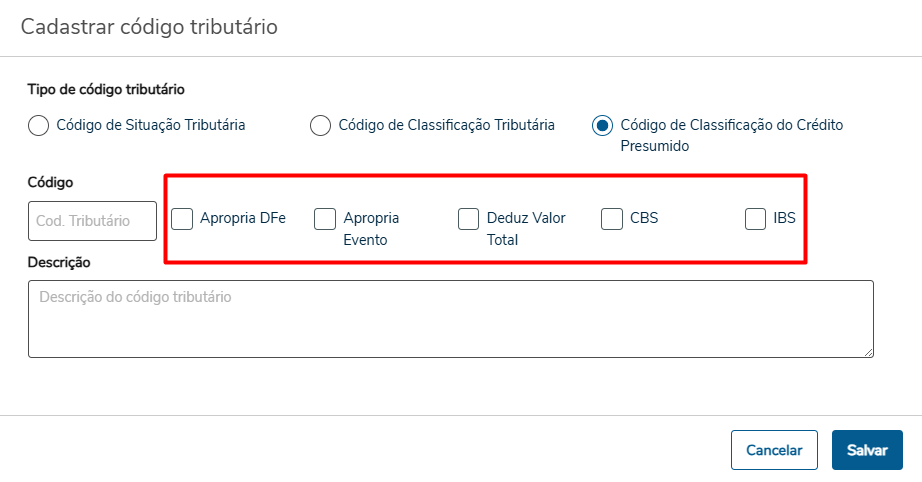This screenshot has height=482, width=922.
Task: Click the 'Deduz Valor Total' label text
Action: 526,228
